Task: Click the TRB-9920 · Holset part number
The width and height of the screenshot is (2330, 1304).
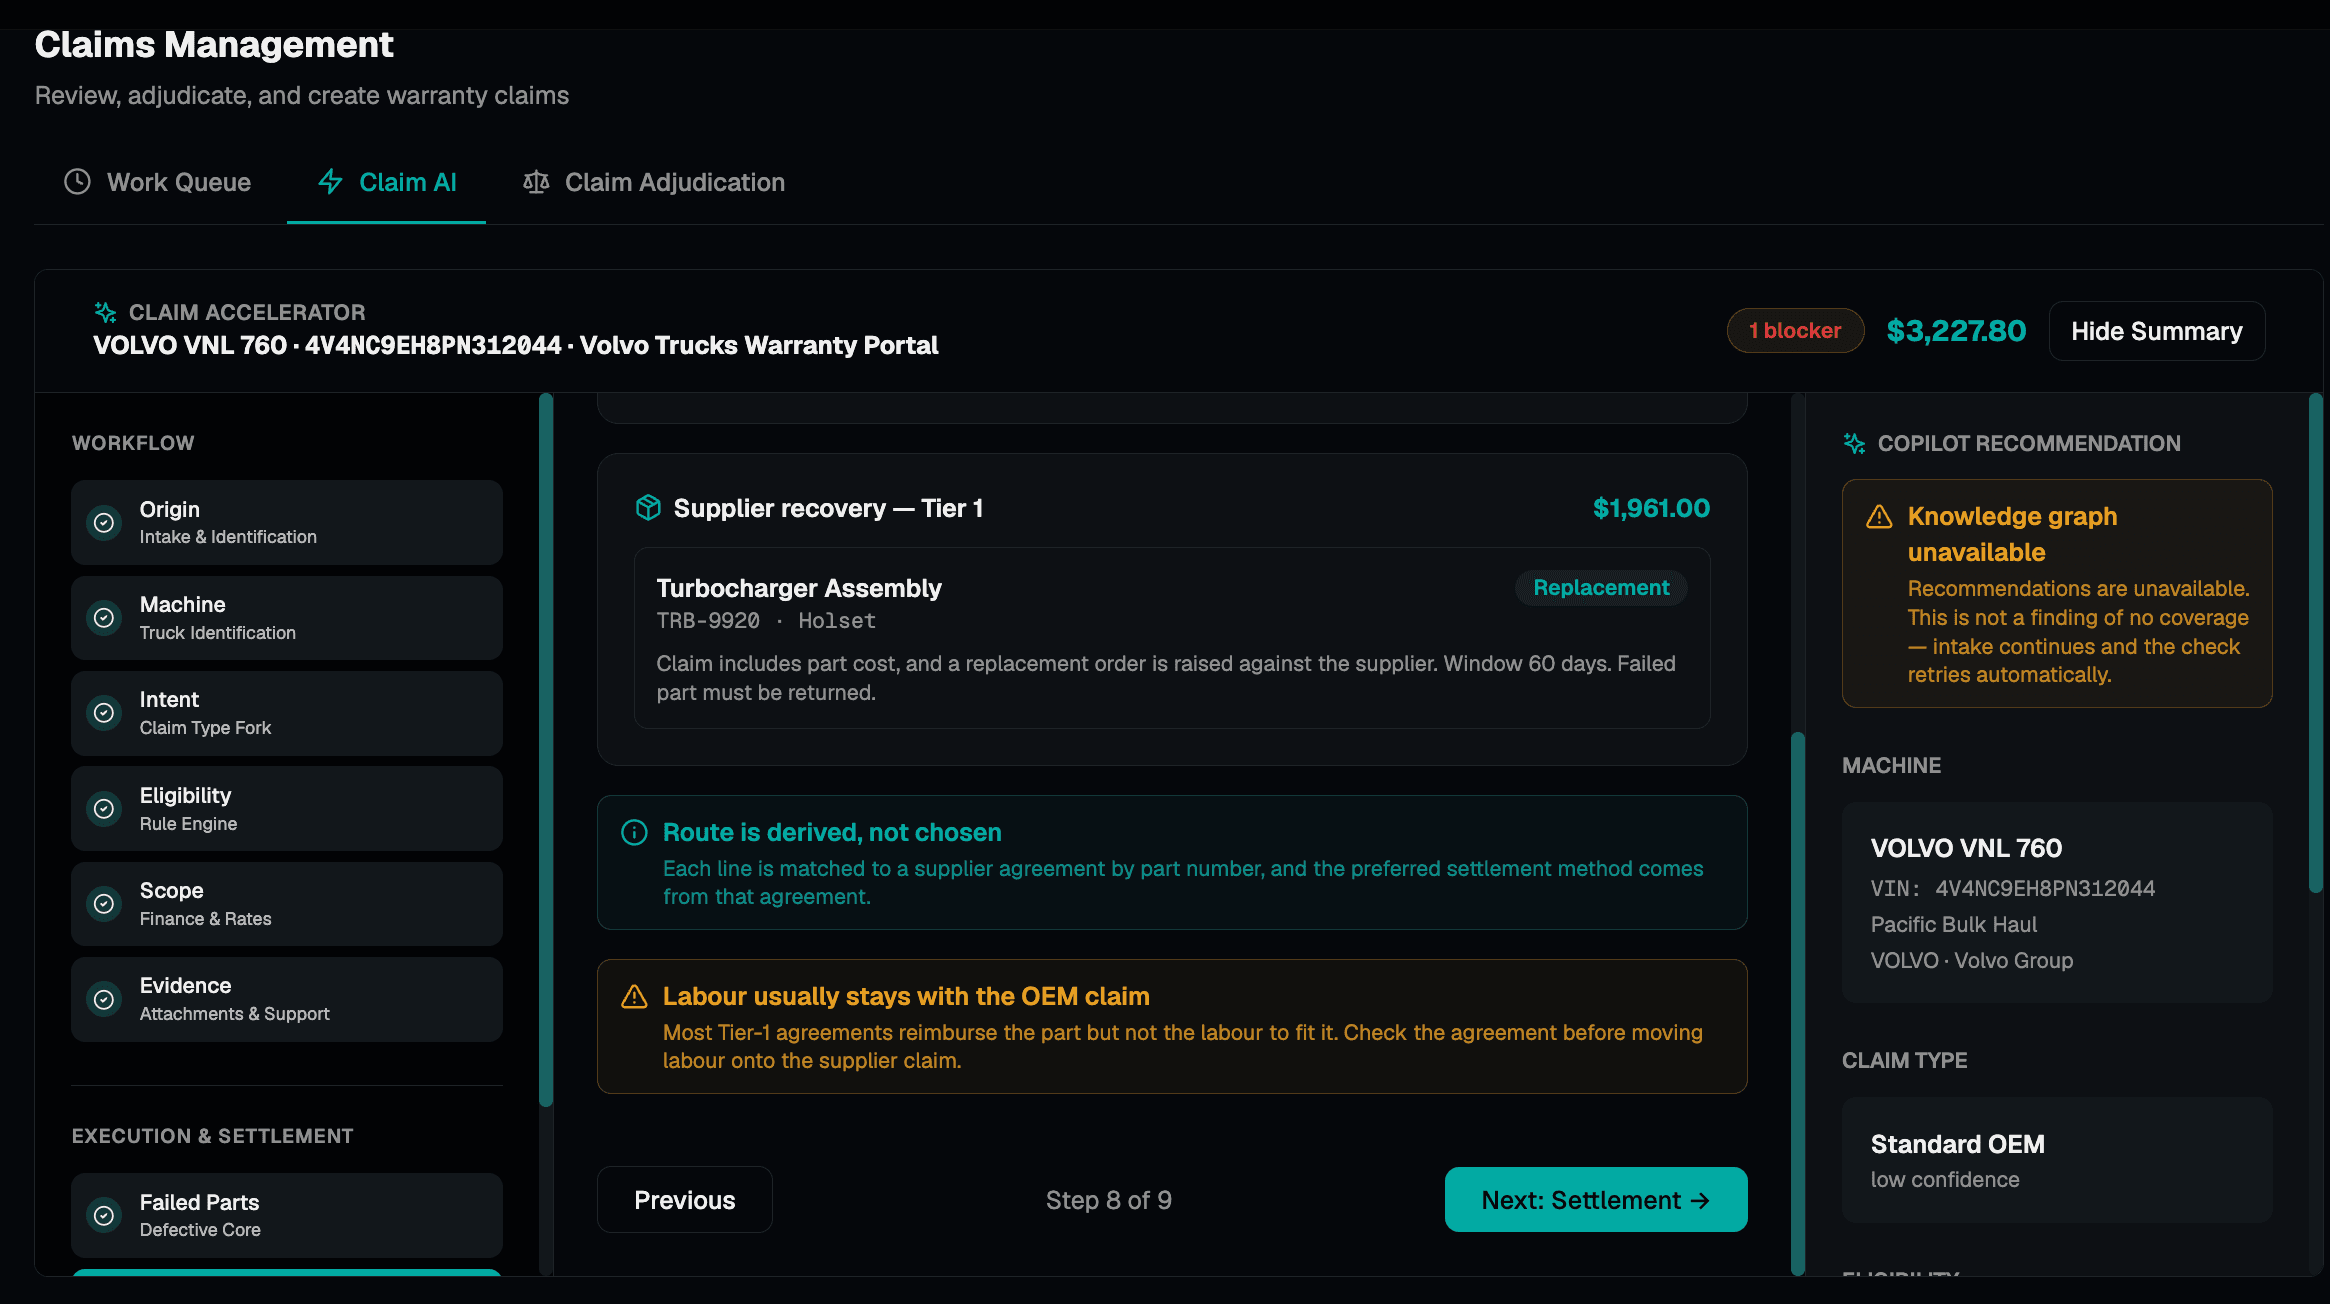Action: tap(766, 621)
